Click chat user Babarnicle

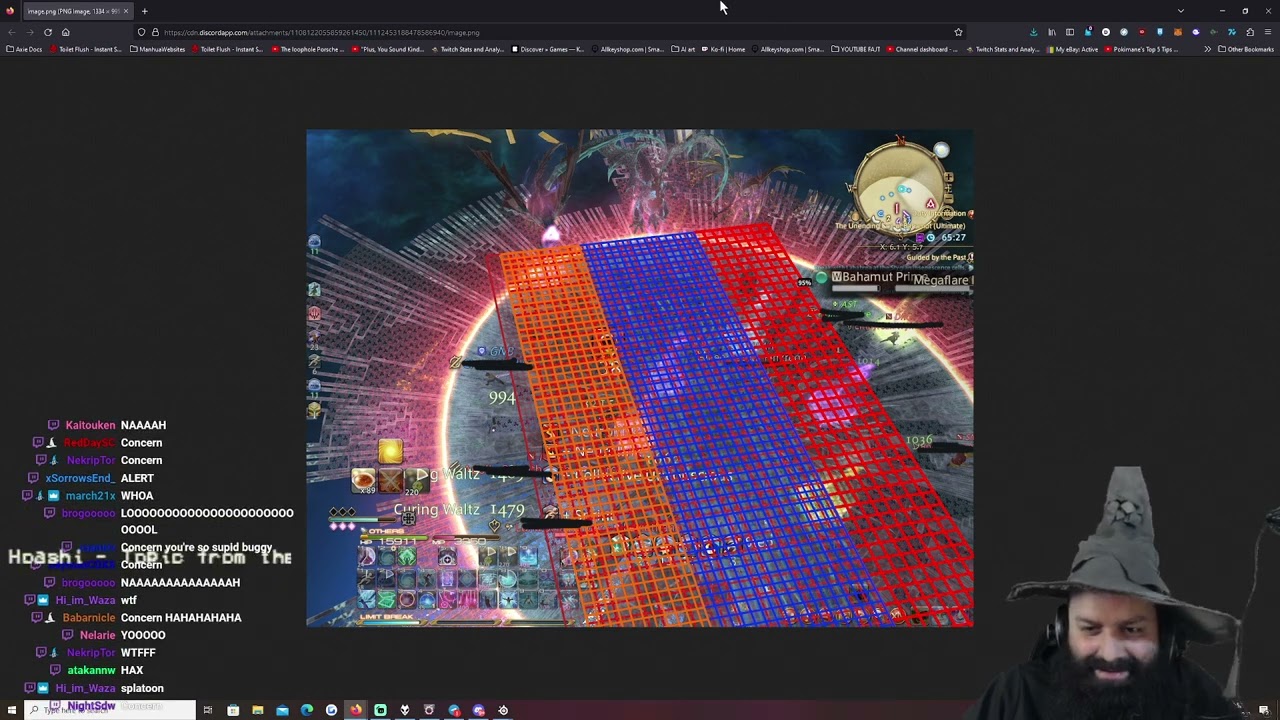tap(89, 618)
